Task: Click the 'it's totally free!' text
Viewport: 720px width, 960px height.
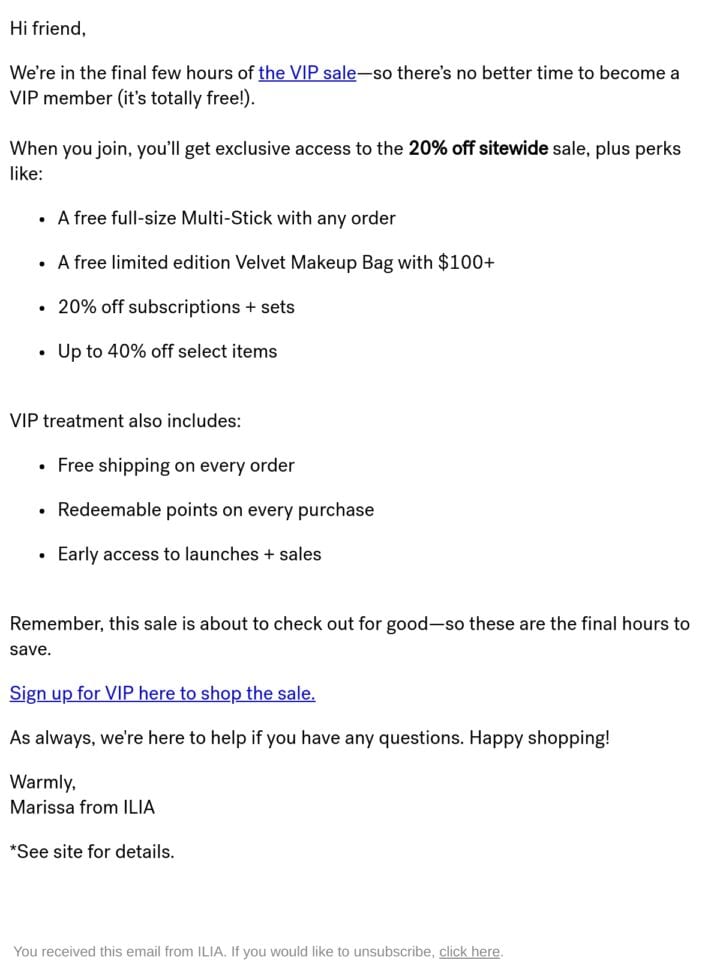Action: (x=186, y=98)
